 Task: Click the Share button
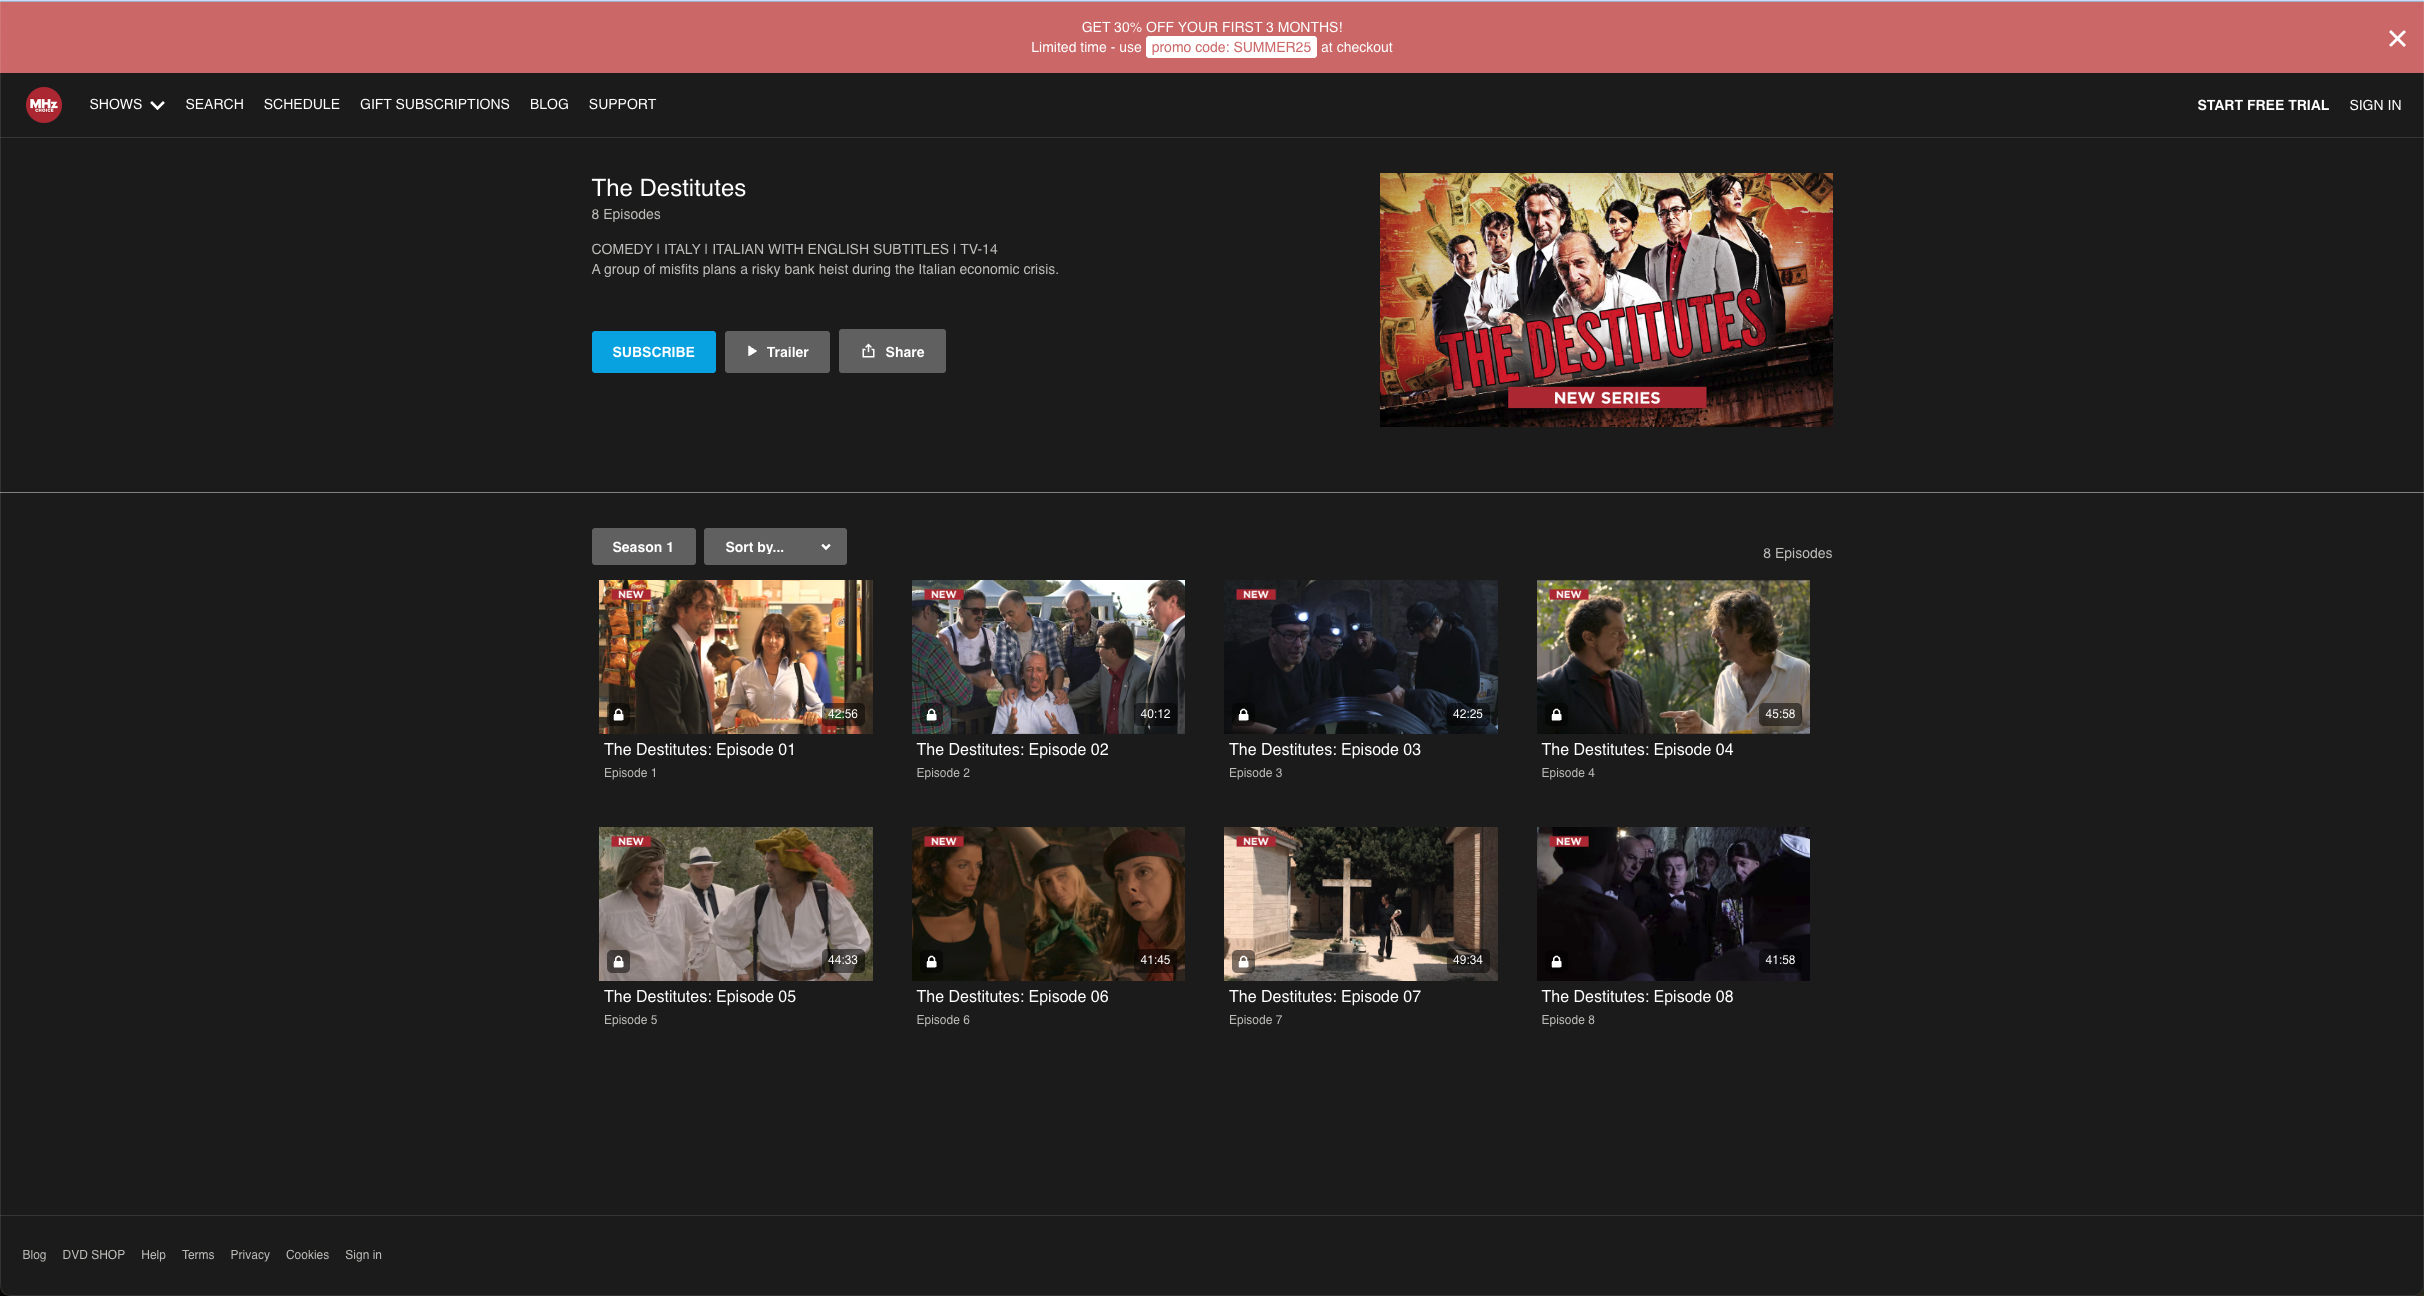point(892,352)
